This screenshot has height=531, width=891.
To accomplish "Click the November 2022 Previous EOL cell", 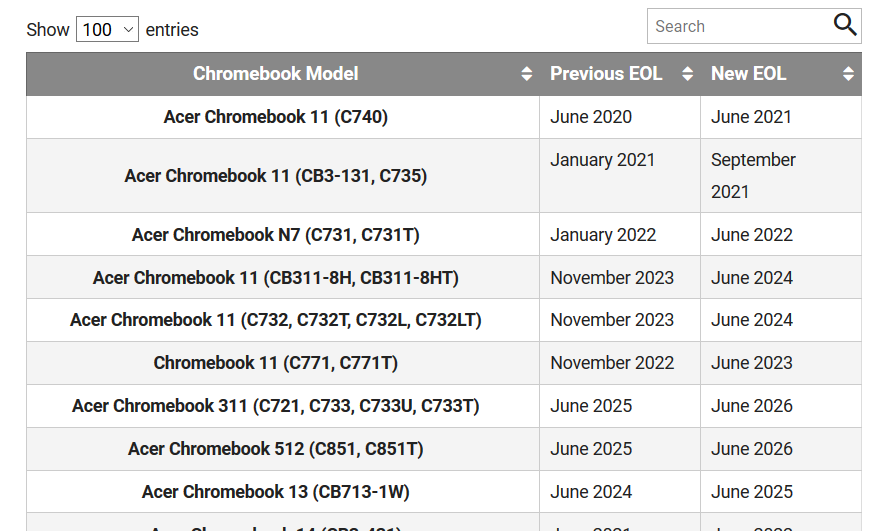I will pyautogui.click(x=620, y=363).
